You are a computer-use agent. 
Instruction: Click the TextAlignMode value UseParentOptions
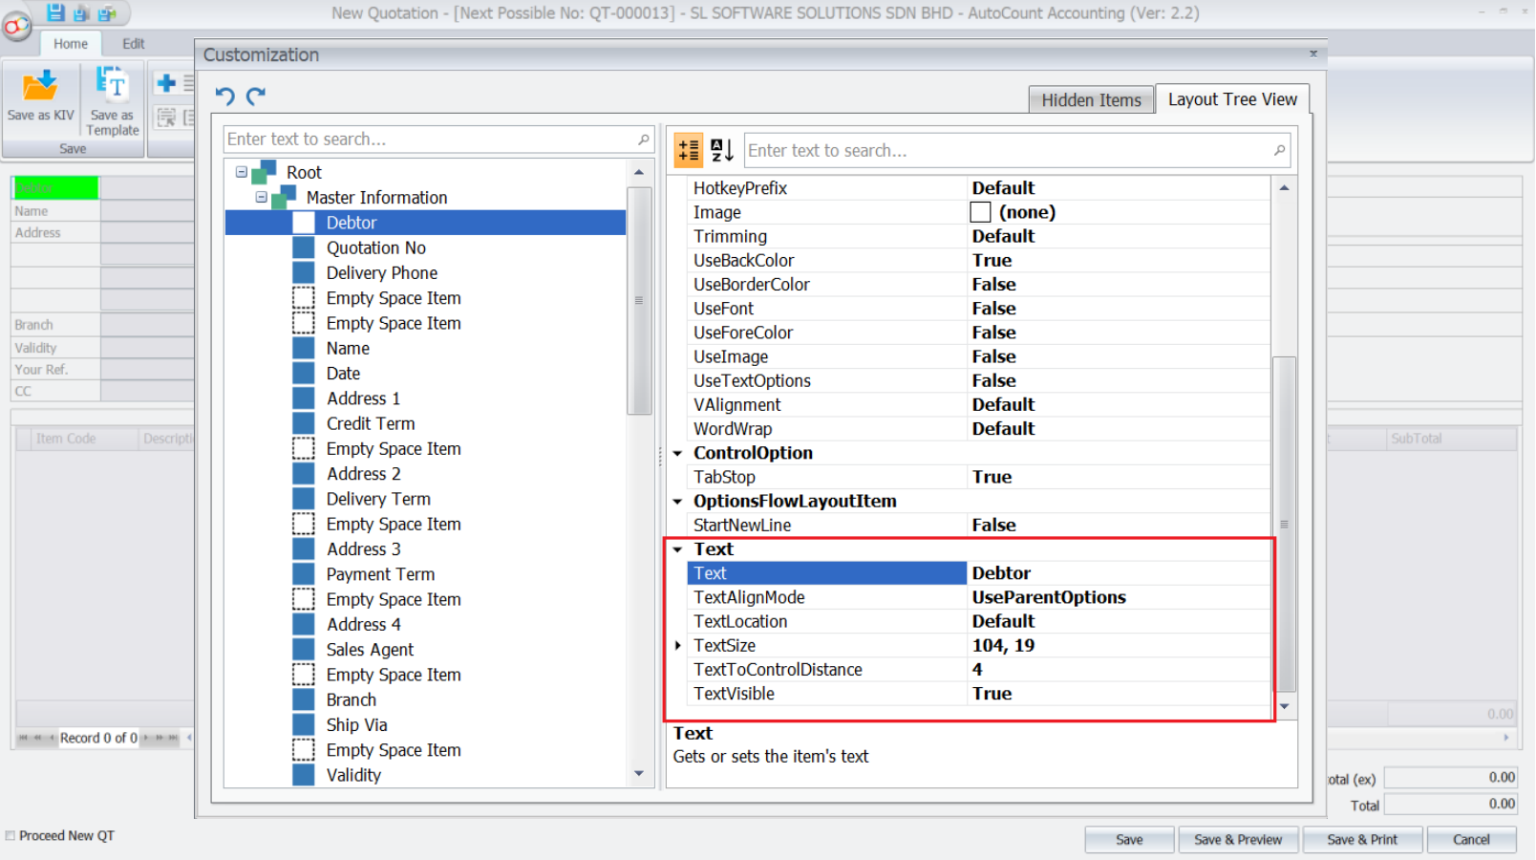tap(1049, 597)
